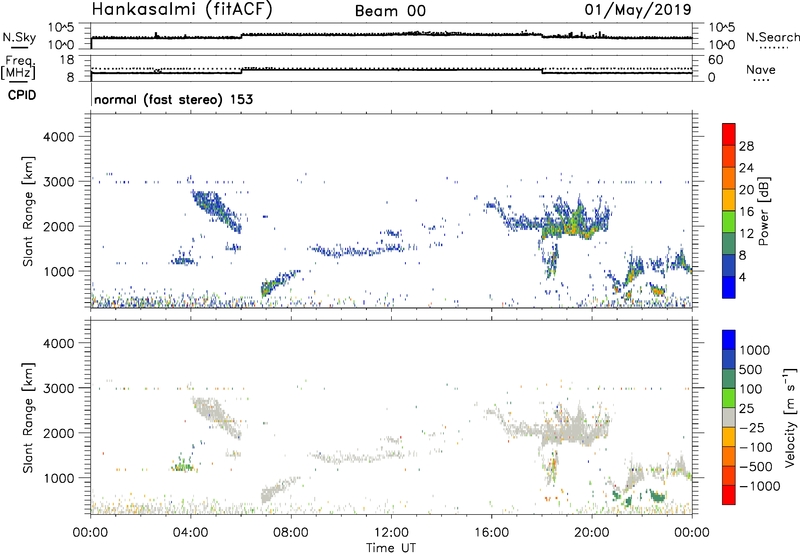
Task: Click the blue top of Velocity colorbar
Action: pyautogui.click(x=729, y=340)
